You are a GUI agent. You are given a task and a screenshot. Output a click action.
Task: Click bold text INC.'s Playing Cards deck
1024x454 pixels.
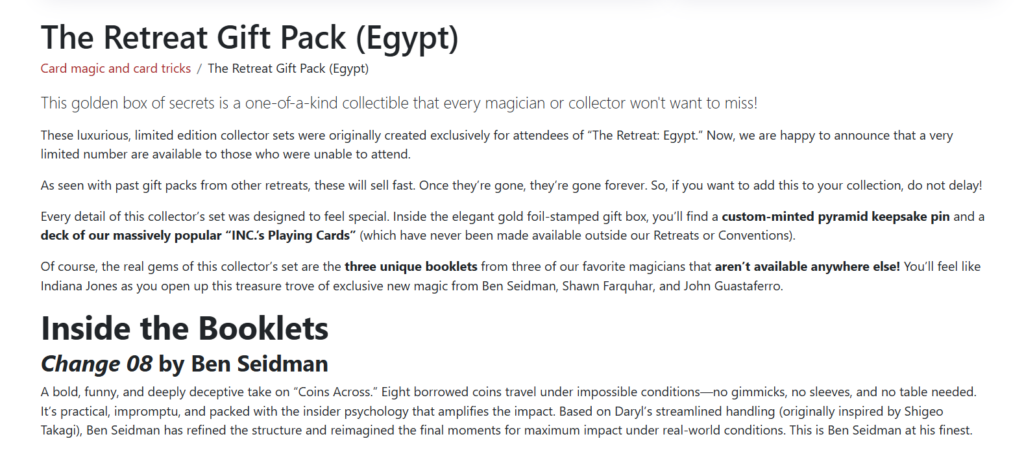tap(198, 235)
